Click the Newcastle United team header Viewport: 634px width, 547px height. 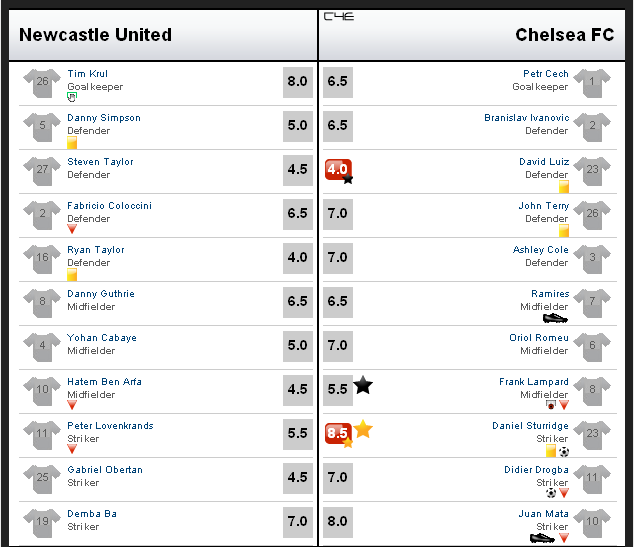[x=163, y=35]
